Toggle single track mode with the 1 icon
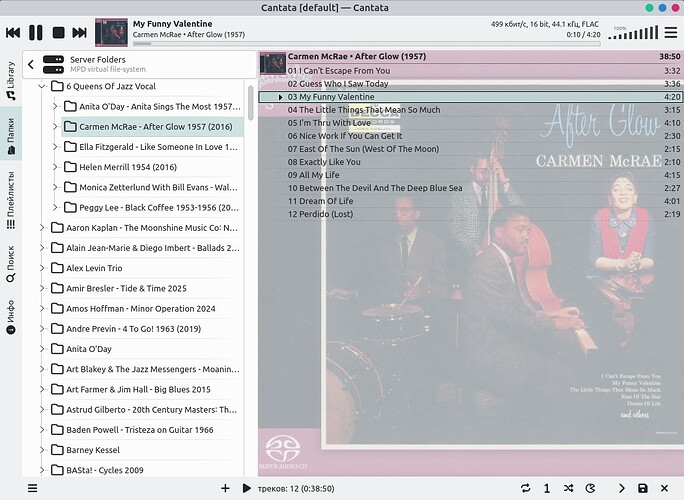Image resolution: width=684 pixels, height=500 pixels. 547,488
